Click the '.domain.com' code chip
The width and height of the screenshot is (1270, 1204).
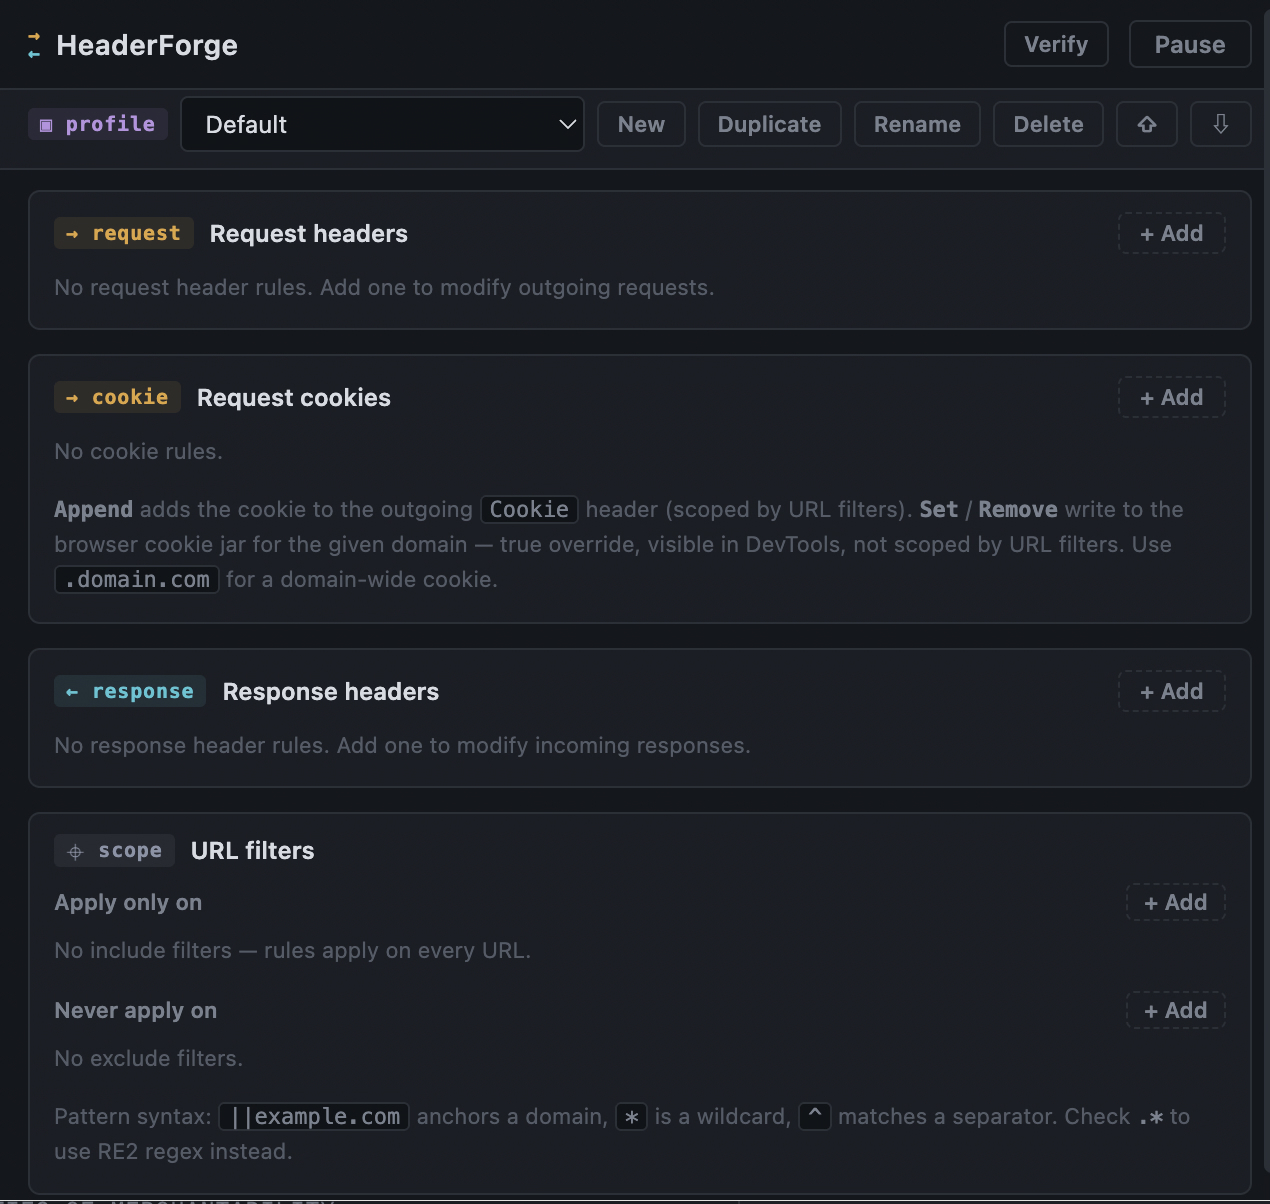pyautogui.click(x=137, y=579)
